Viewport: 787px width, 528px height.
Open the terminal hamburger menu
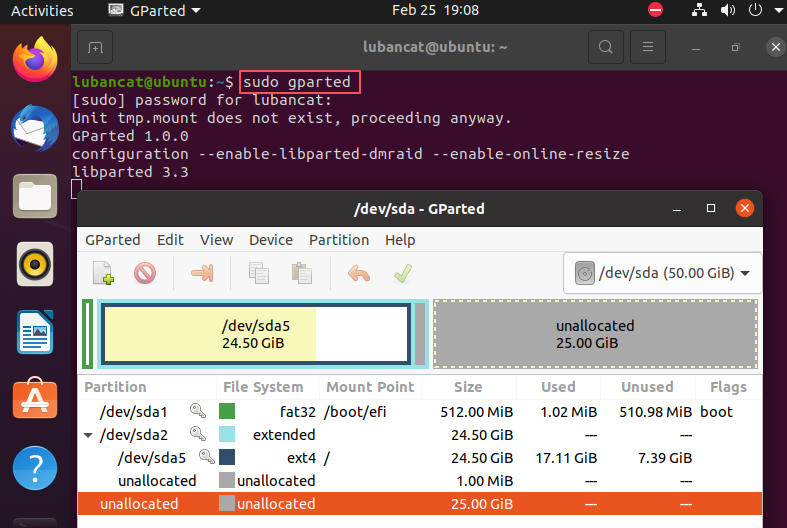pos(649,47)
